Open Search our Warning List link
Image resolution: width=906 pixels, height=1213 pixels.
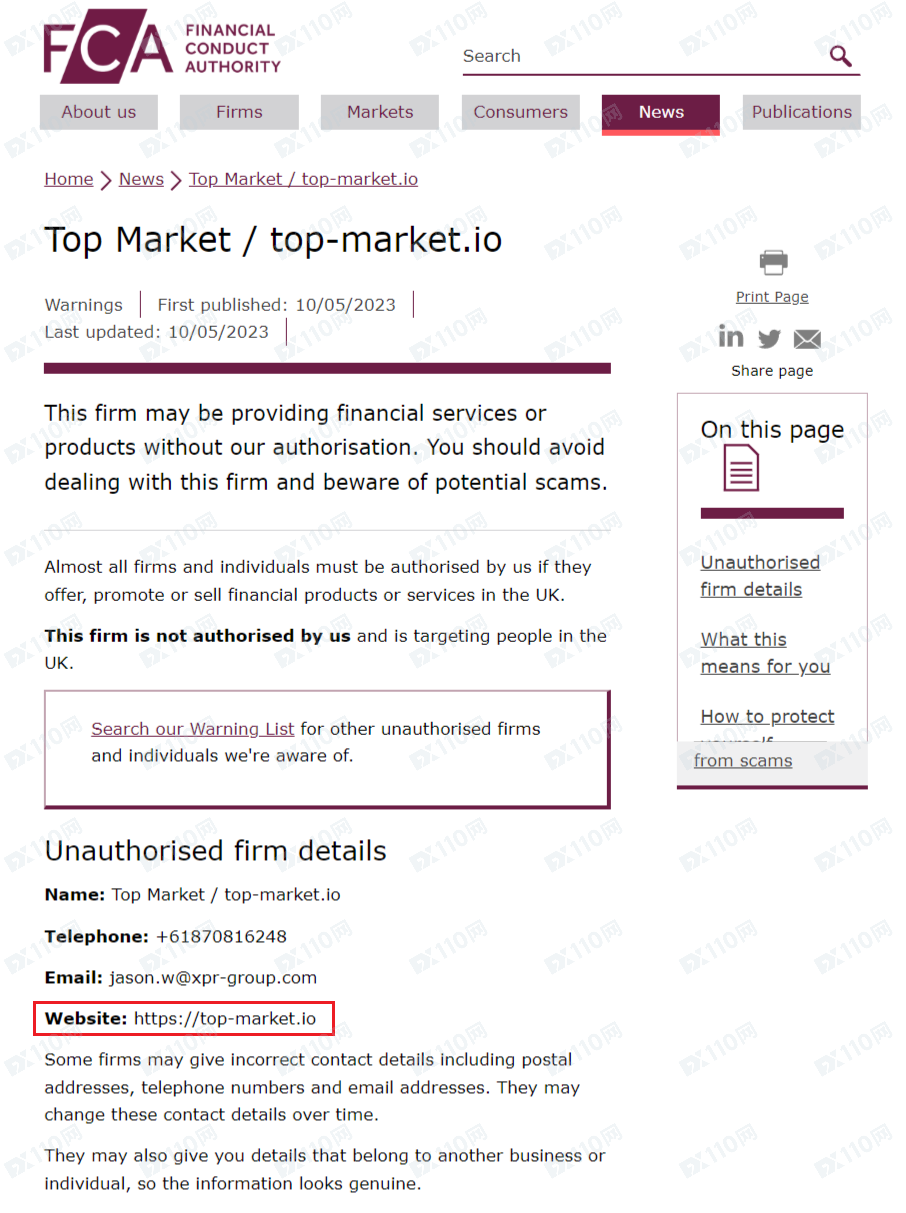193,729
